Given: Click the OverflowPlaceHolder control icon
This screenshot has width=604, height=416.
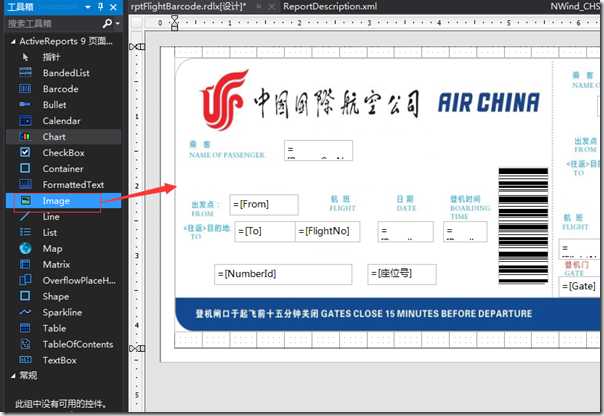Looking at the screenshot, I should 25,280.
